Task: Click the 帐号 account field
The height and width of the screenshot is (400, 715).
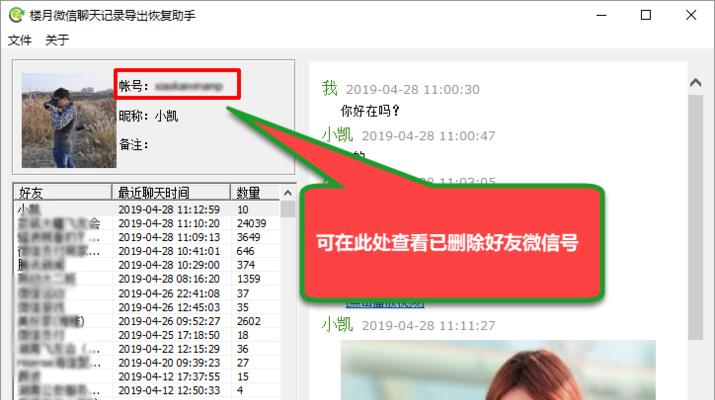Action: (x=177, y=84)
